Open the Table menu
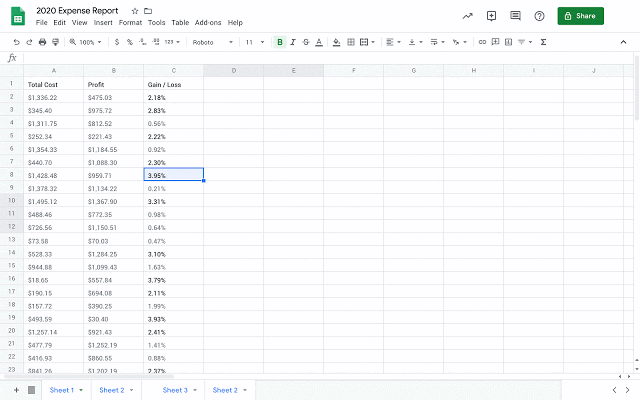 tap(180, 22)
